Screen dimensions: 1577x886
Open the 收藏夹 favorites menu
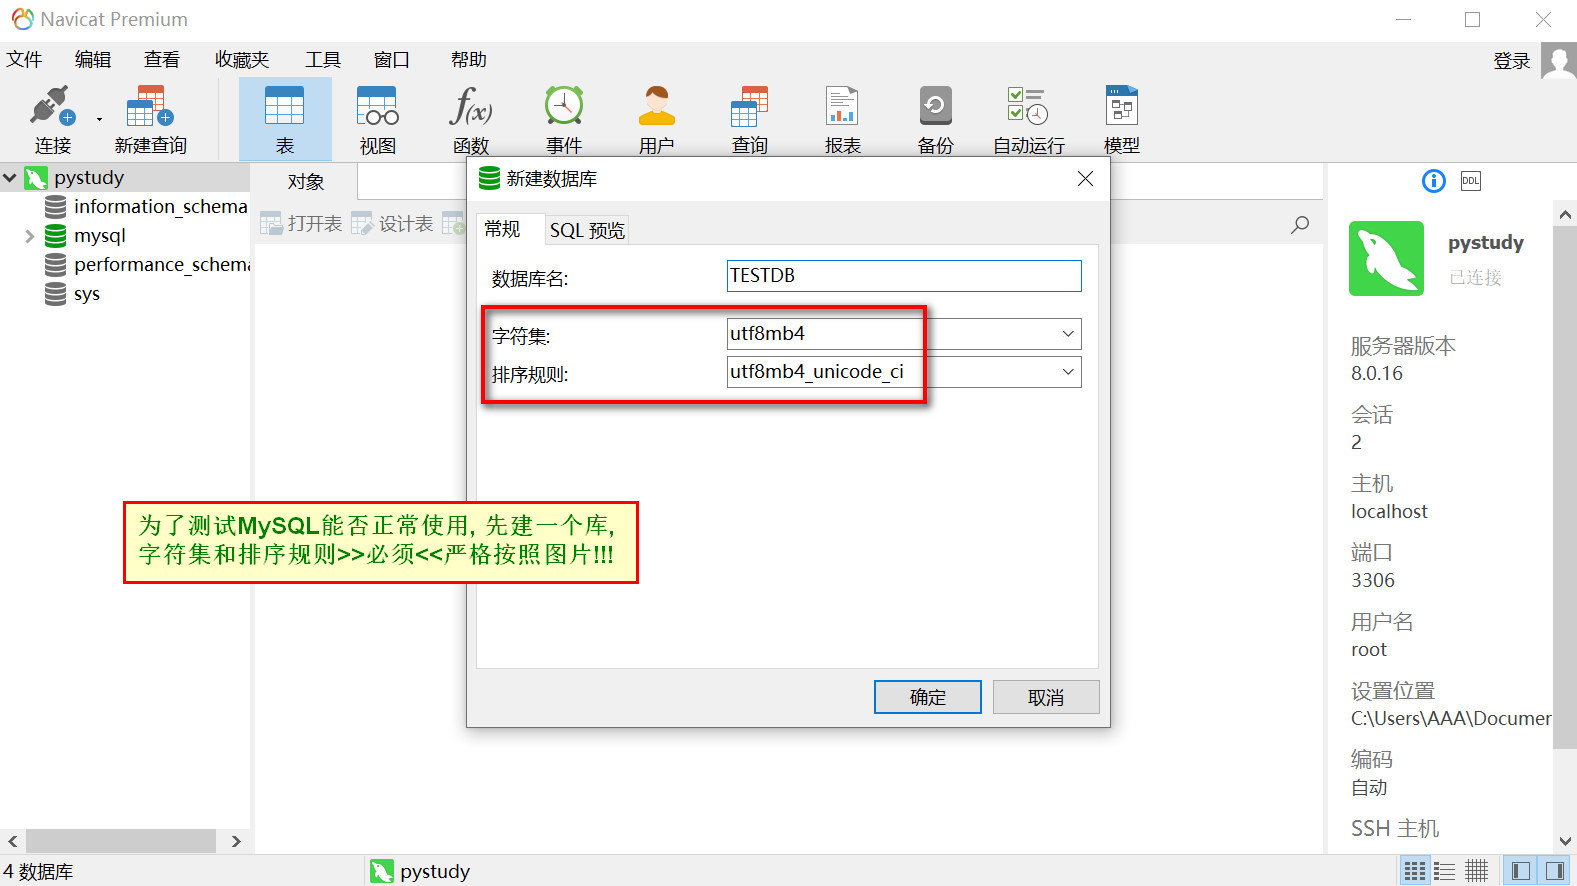pos(242,60)
